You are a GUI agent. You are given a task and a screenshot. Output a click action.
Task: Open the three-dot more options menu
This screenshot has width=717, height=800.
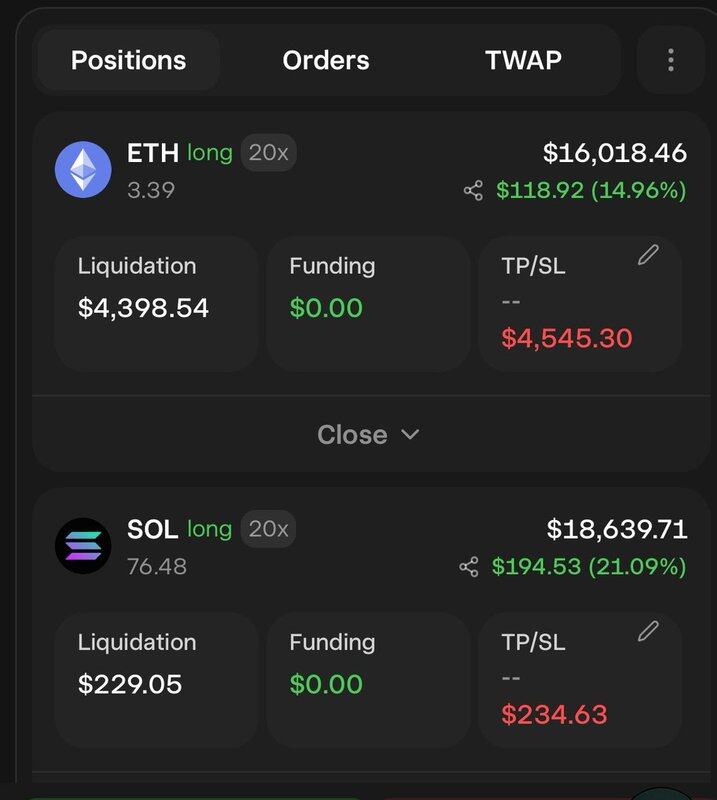point(671,60)
